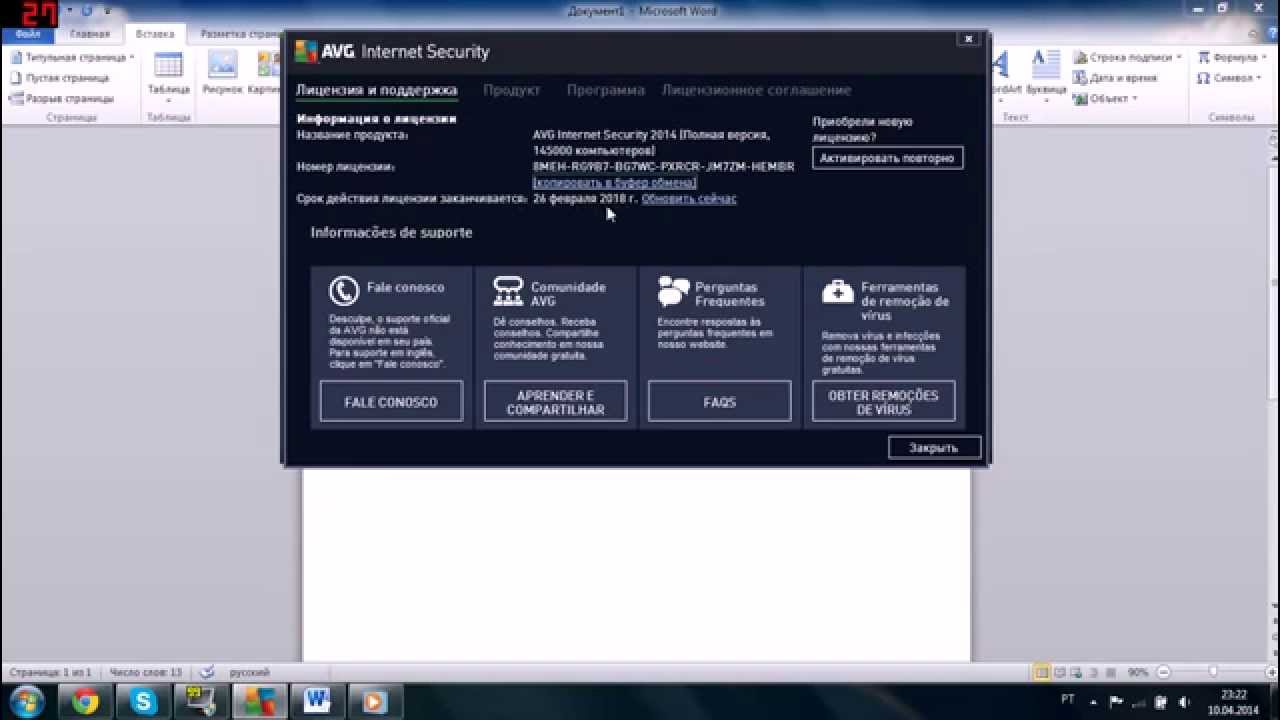Screen dimensions: 1280x720
Task: Click the Закрыть button in AVG dialog
Action: (934, 448)
